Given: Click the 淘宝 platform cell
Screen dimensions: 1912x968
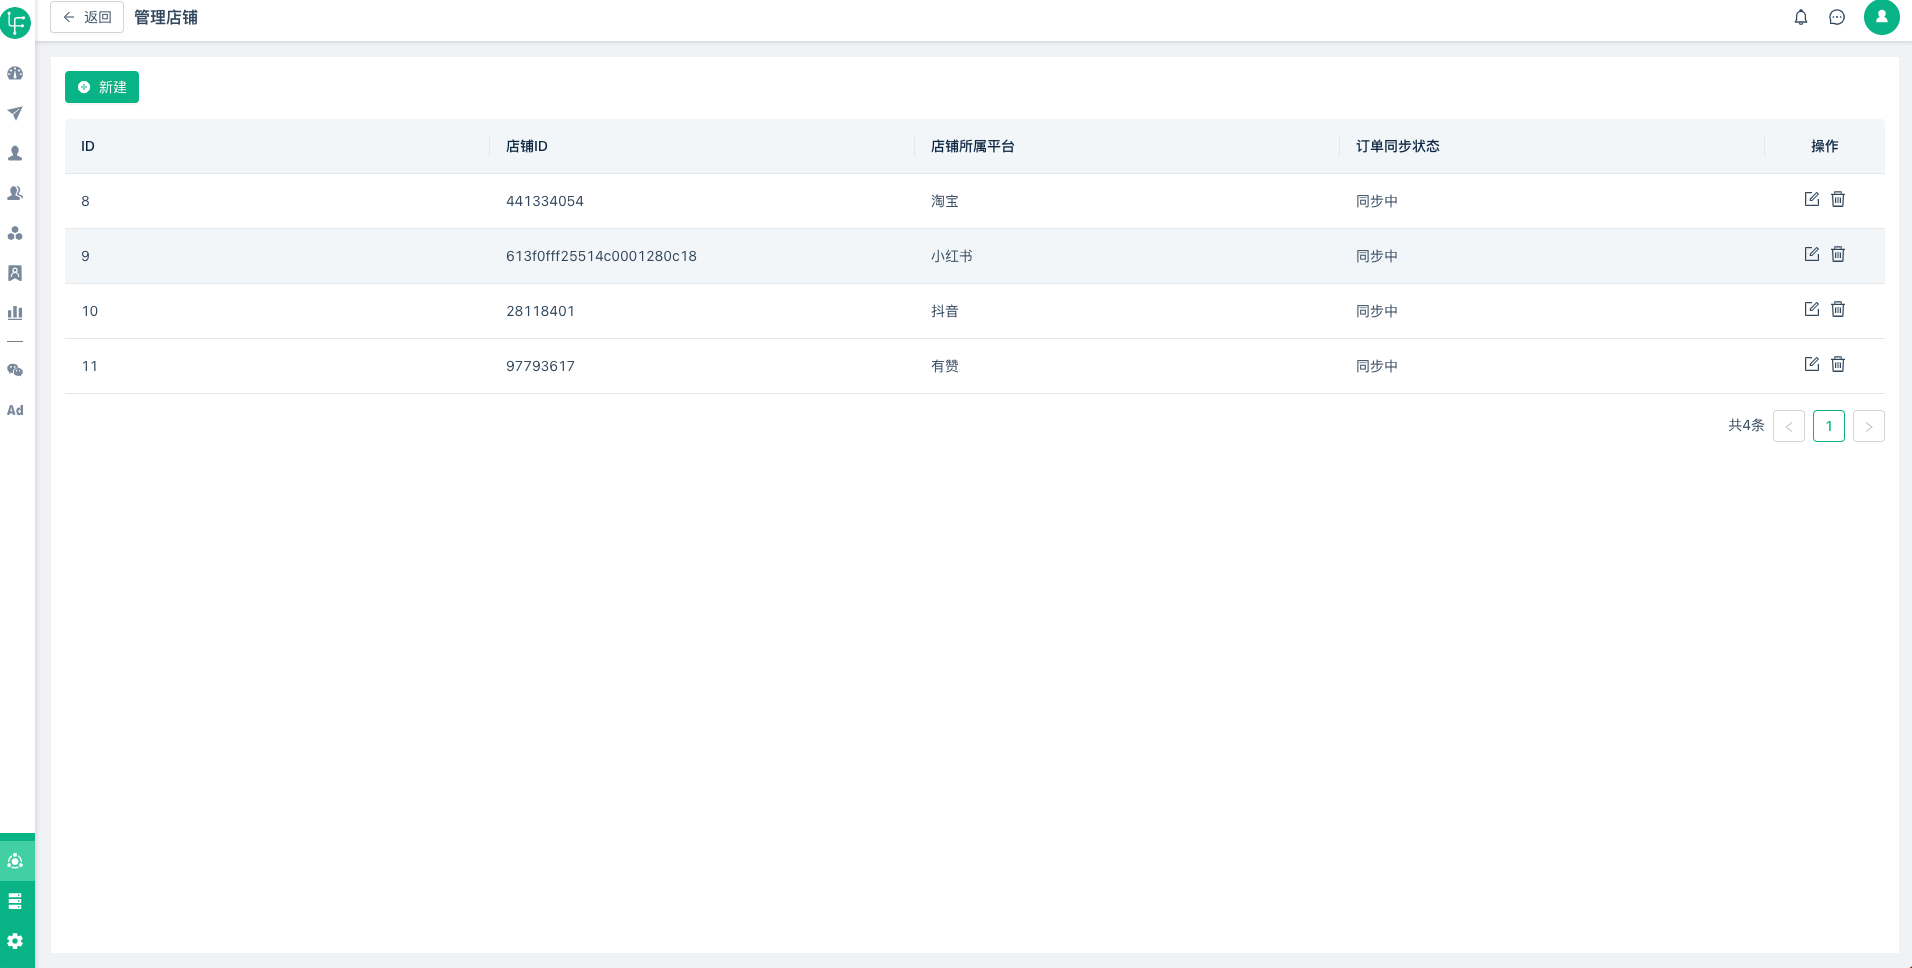Looking at the screenshot, I should (945, 201).
